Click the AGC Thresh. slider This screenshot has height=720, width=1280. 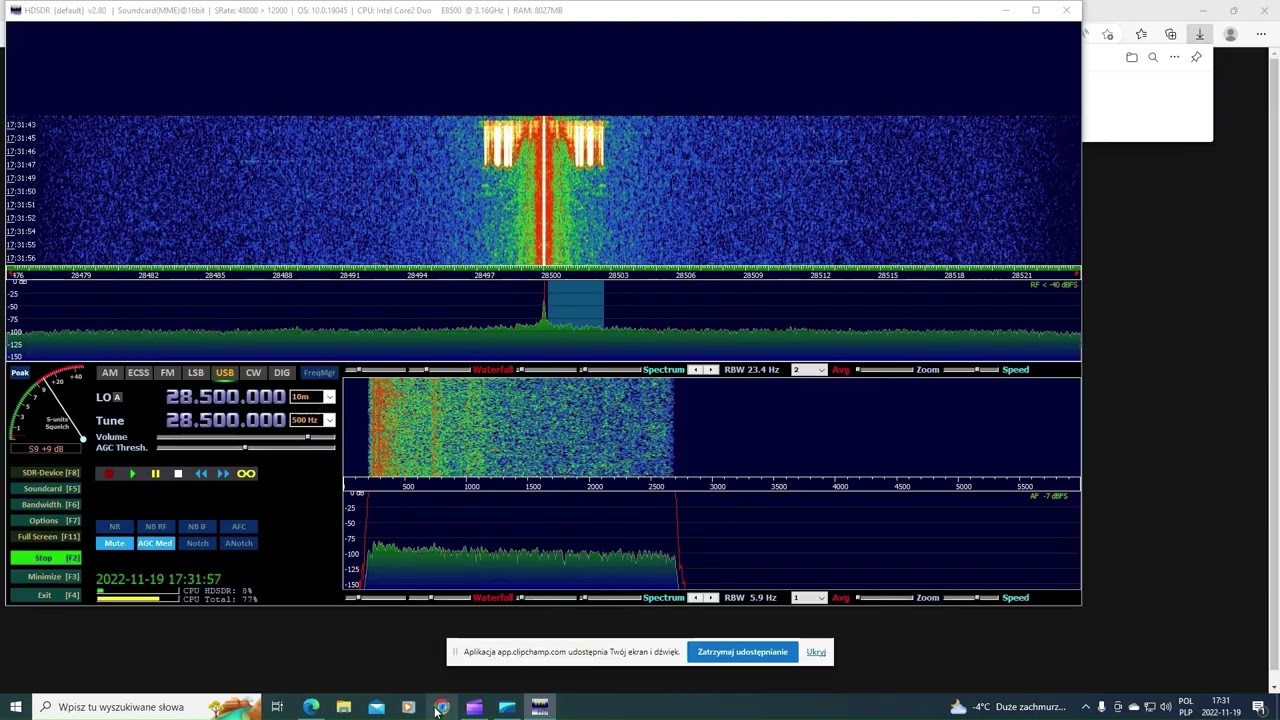[x=246, y=448]
